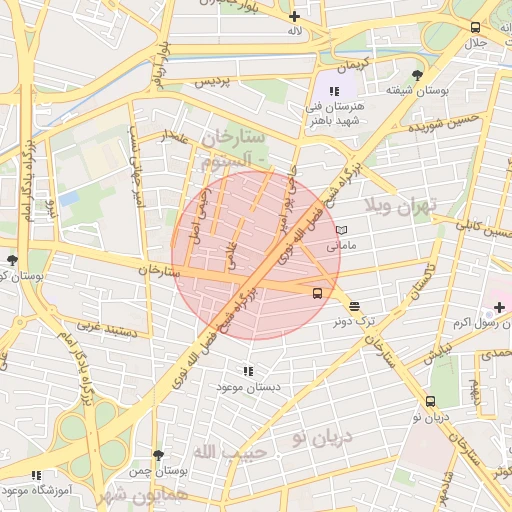Open the school icon above آموزشگاه موعود
This screenshot has height=512, width=512.
coord(36,475)
